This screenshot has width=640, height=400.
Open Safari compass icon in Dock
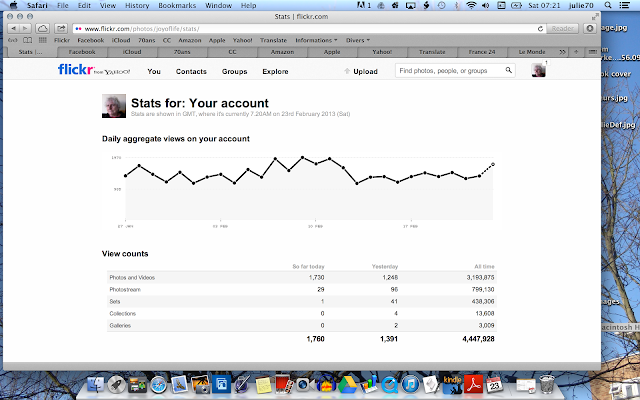coord(159,385)
